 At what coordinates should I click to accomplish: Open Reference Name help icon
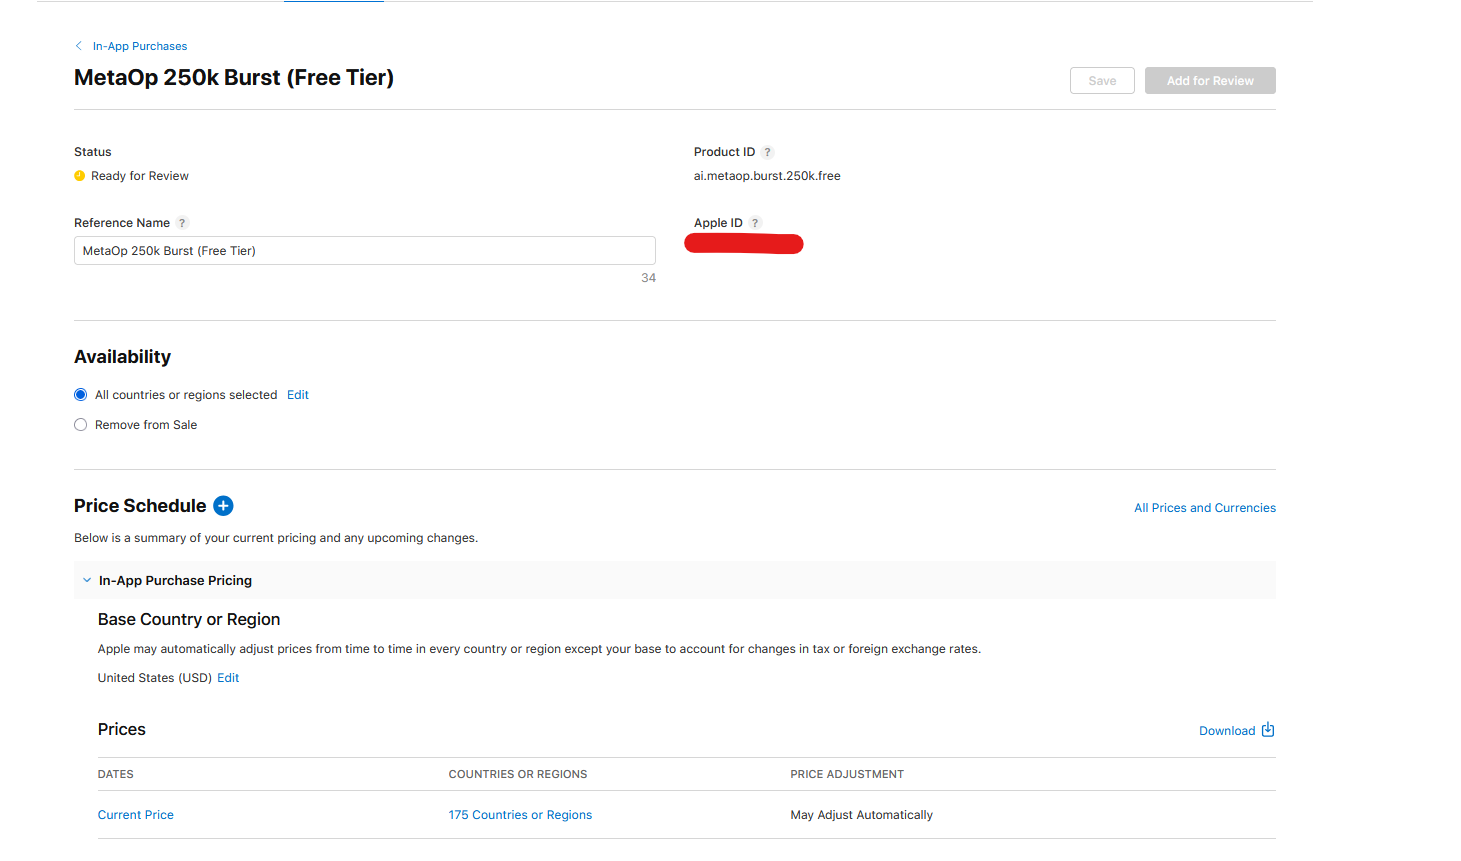[x=182, y=223]
